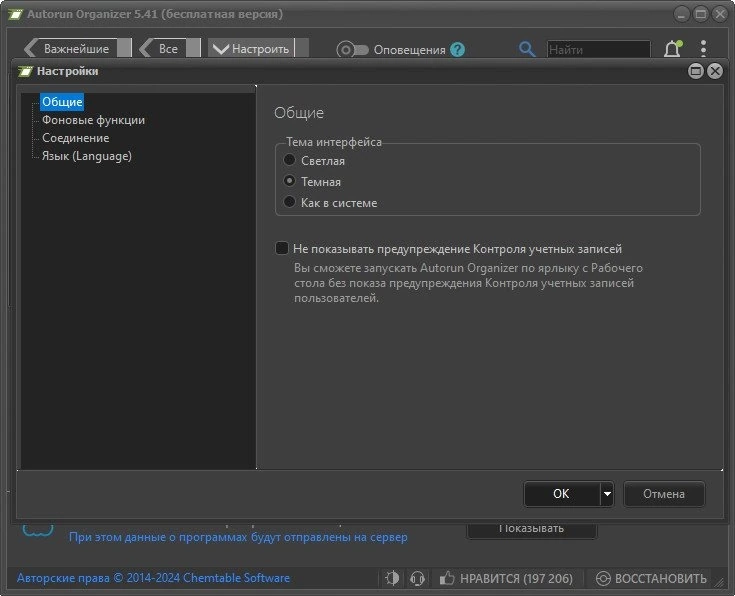The height and width of the screenshot is (596, 735).
Task: Select the Темная theme radio button
Action: point(289,181)
